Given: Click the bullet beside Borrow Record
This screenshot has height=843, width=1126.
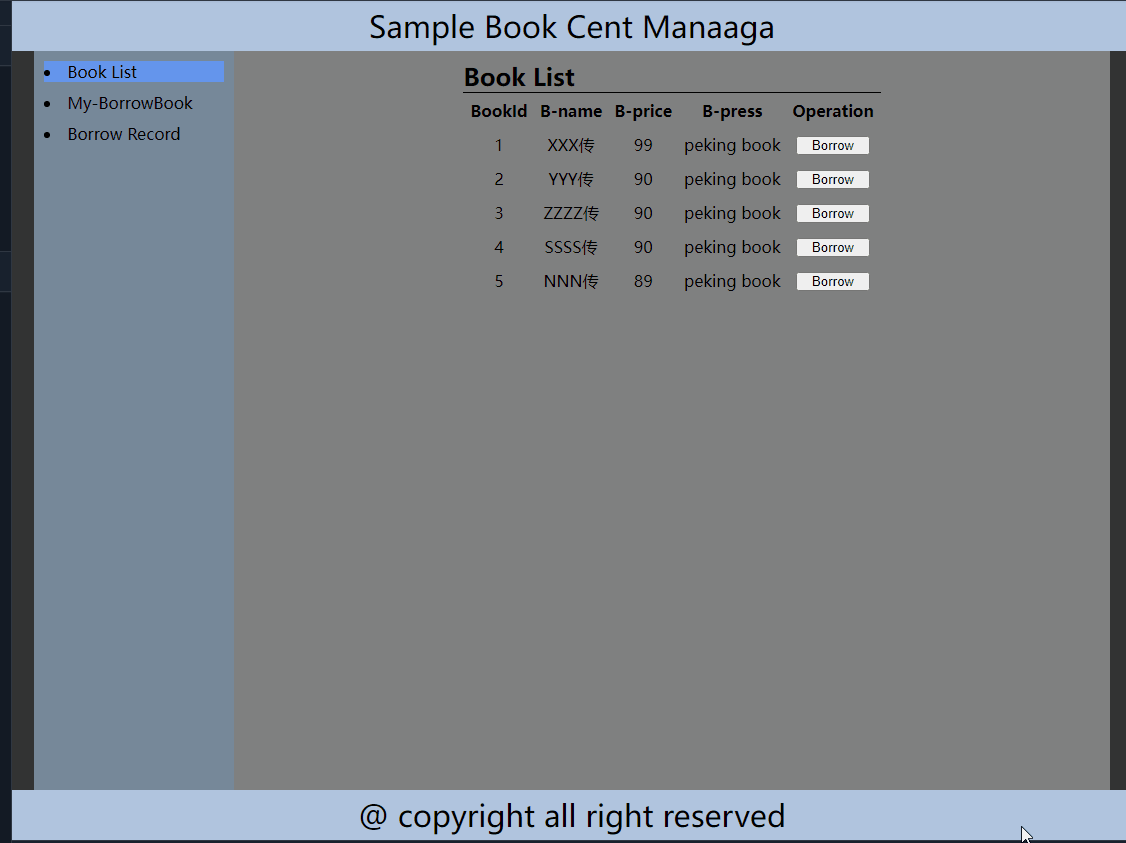Looking at the screenshot, I should [46, 133].
